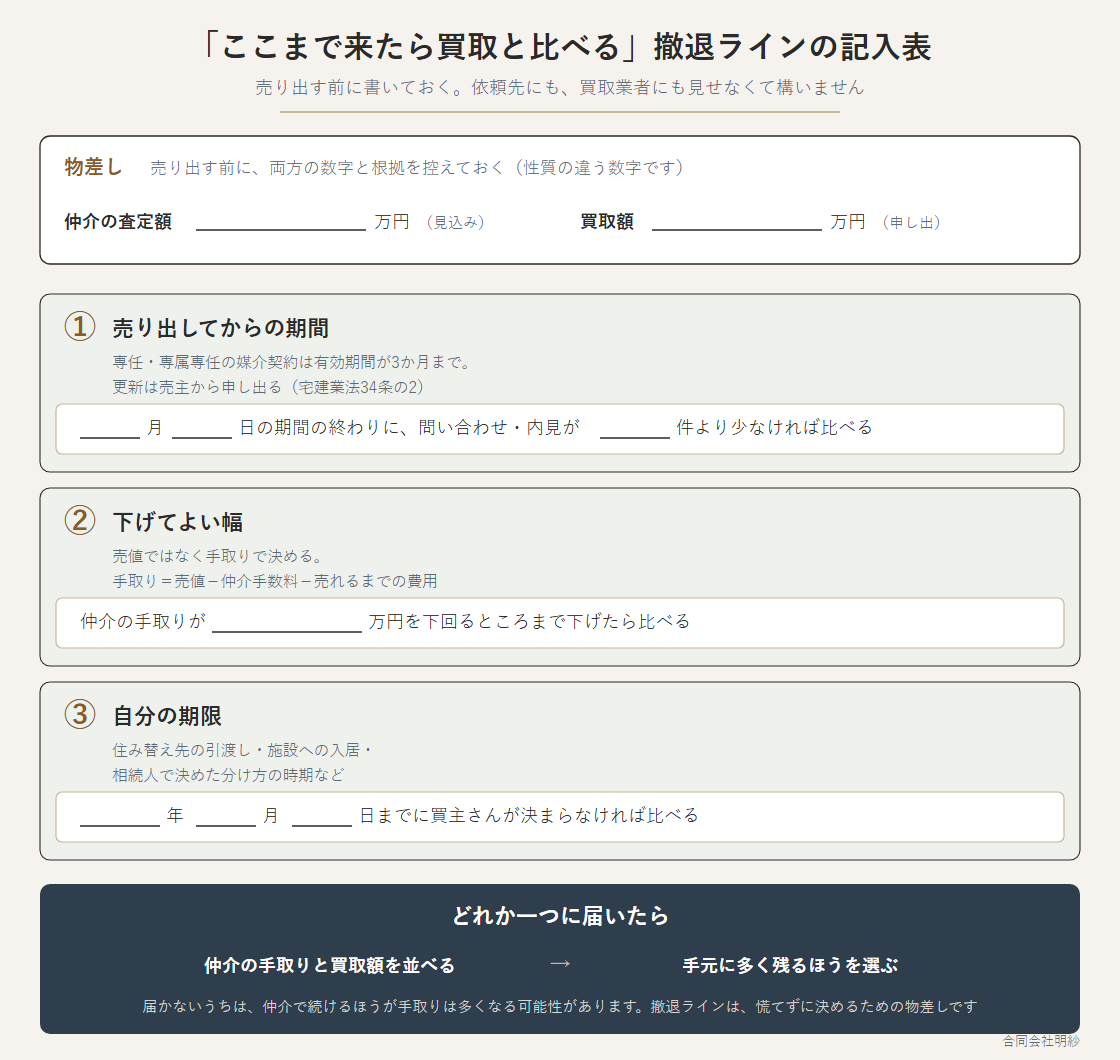
Task: Click the heading どれか一つに届いたら
Action: (x=560, y=916)
